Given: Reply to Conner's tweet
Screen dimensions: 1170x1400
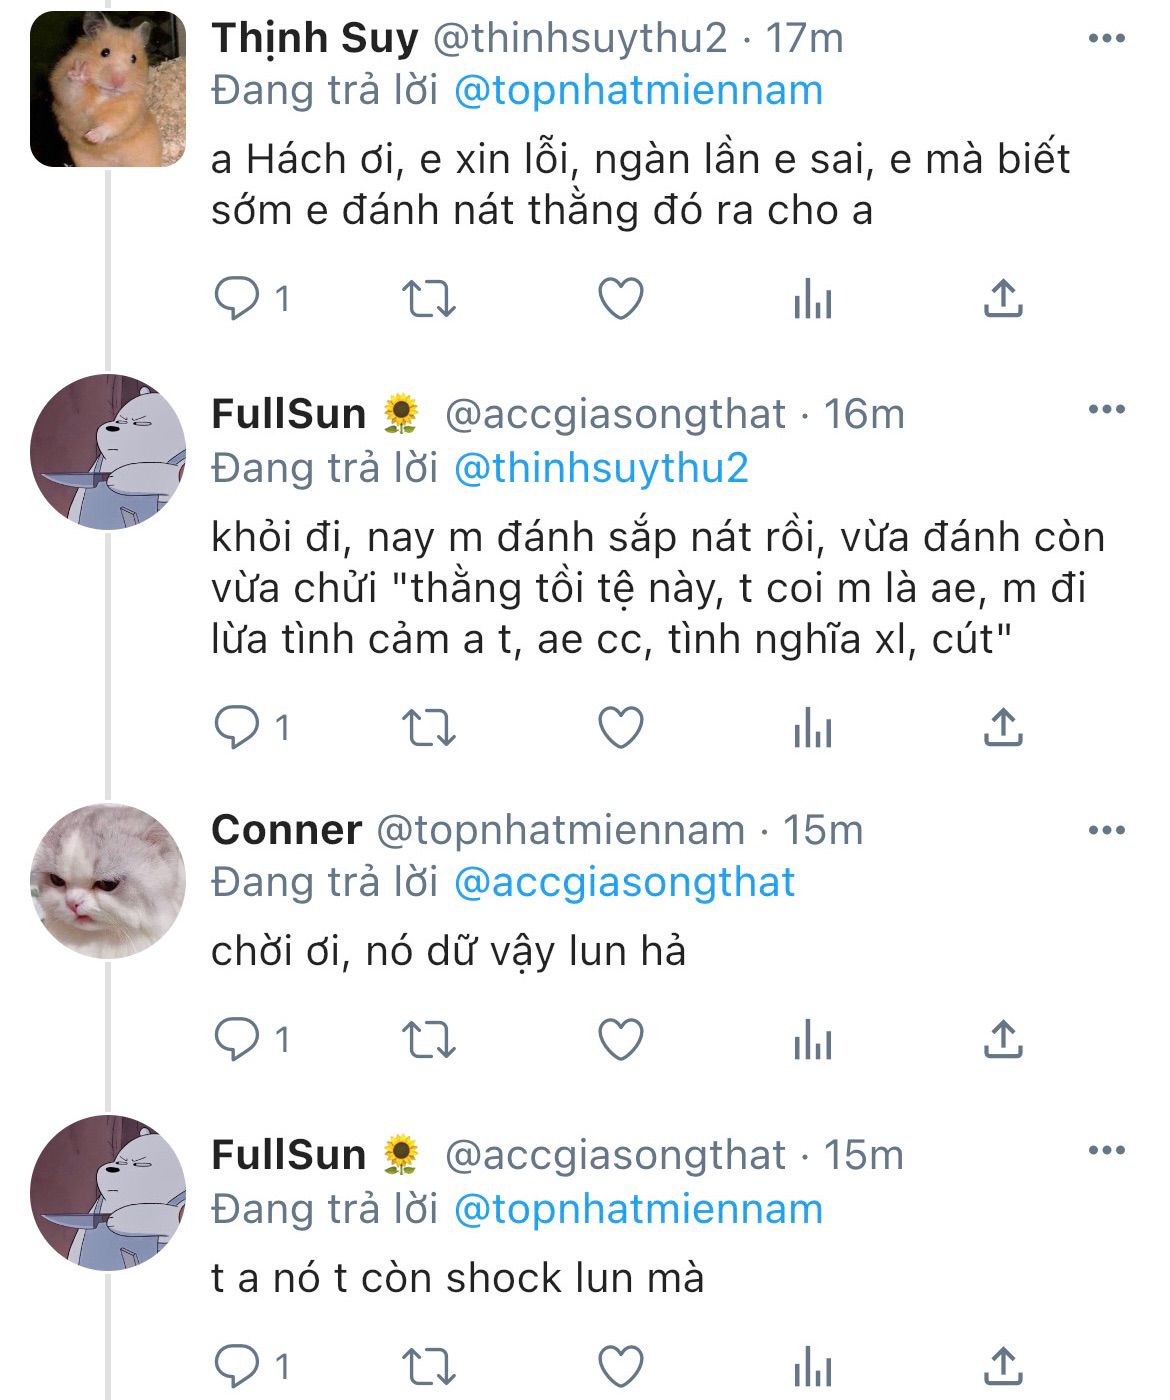Looking at the screenshot, I should (237, 1040).
